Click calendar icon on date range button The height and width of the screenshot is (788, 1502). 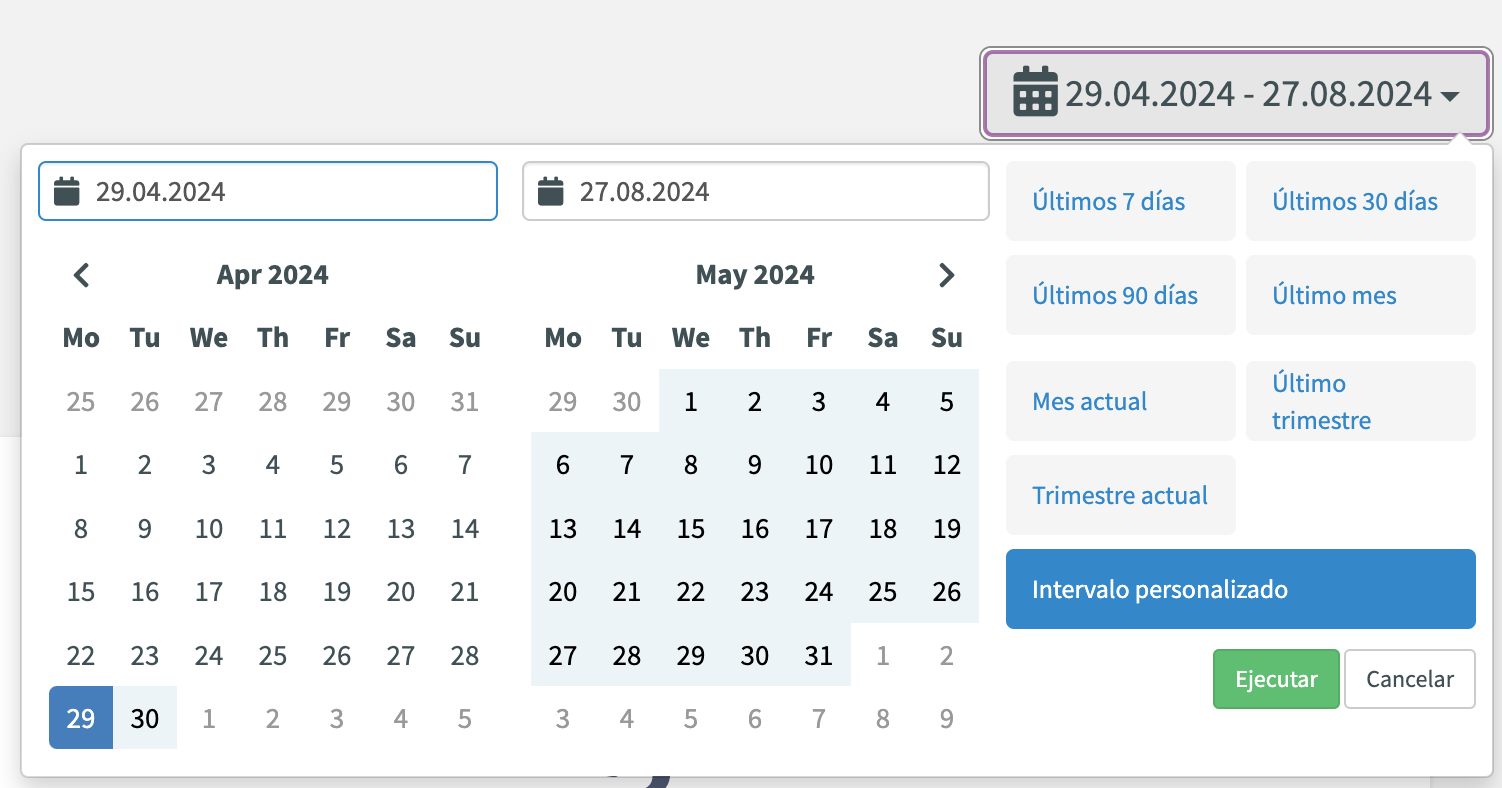[1035, 92]
